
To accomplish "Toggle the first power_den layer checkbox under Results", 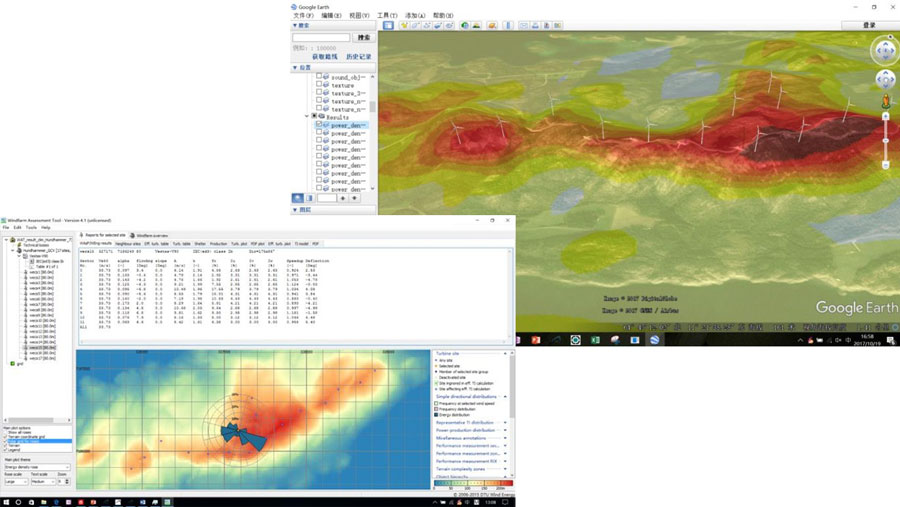I will click(x=319, y=125).
